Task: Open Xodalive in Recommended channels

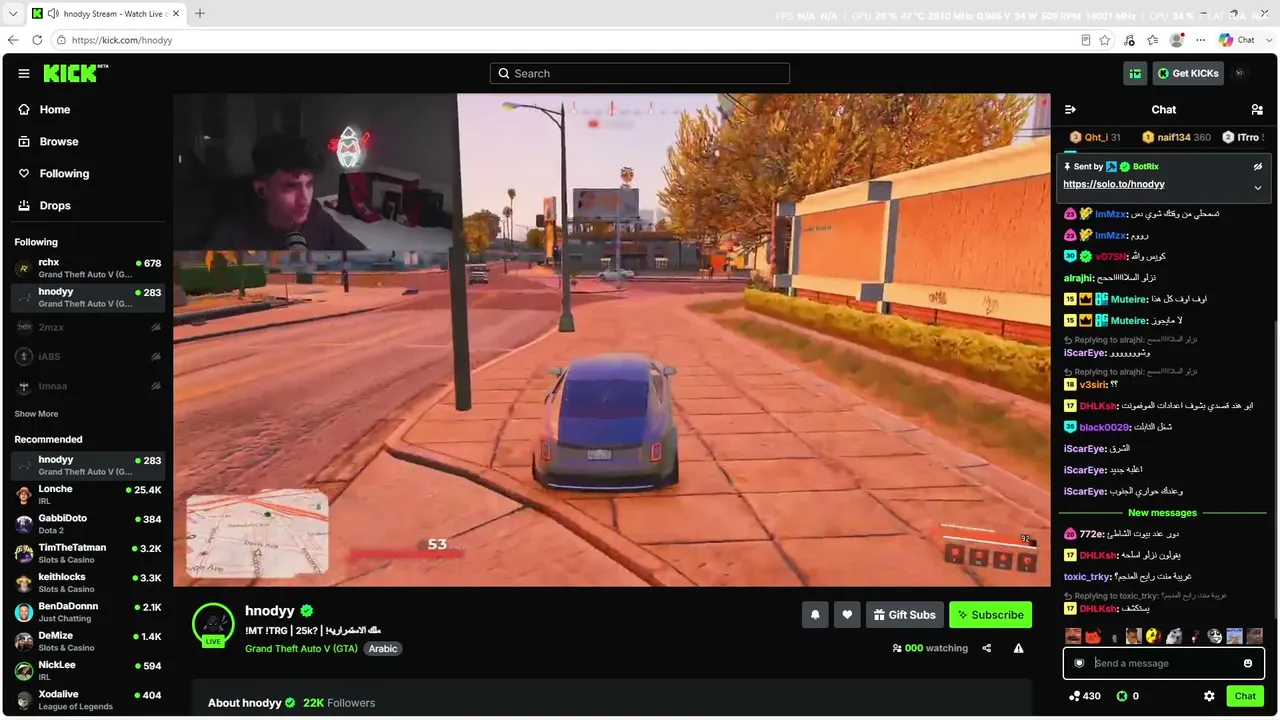Action: (87, 699)
